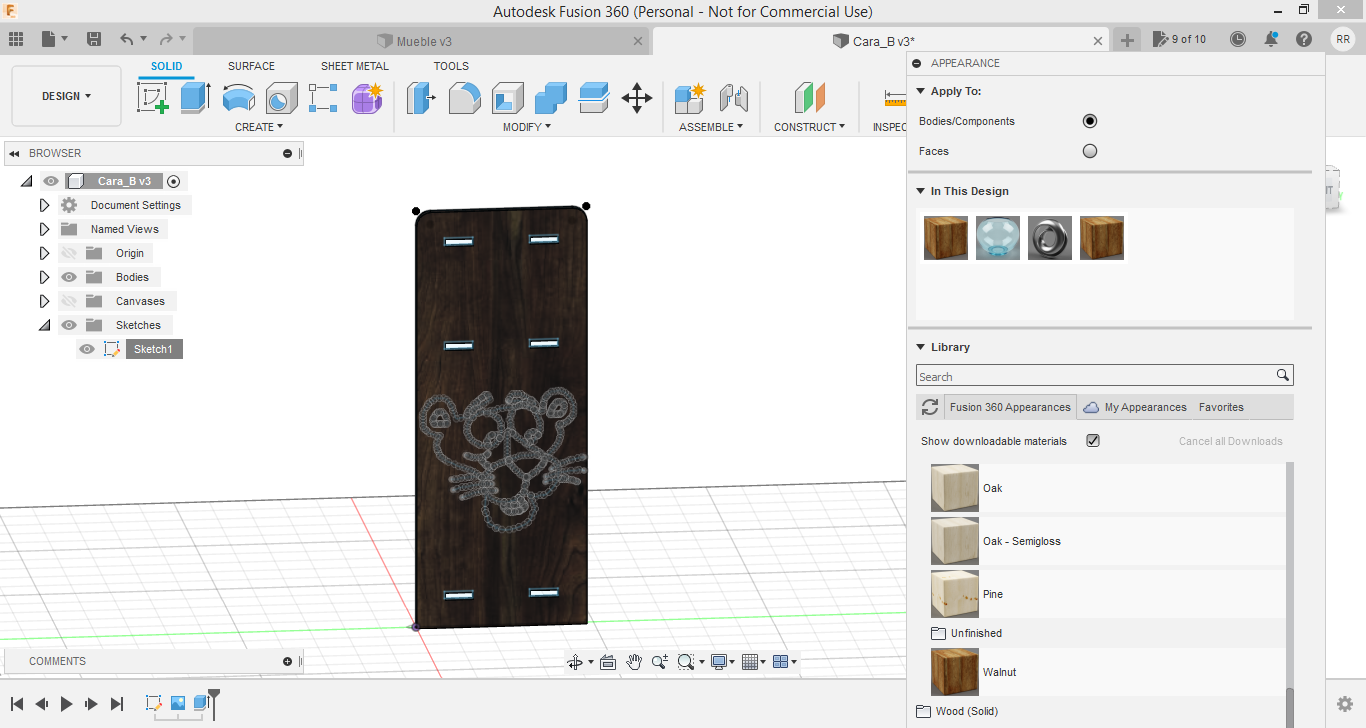Screen dimensions: 1366x728
Task: Refresh the appearance library
Action: pos(930,407)
